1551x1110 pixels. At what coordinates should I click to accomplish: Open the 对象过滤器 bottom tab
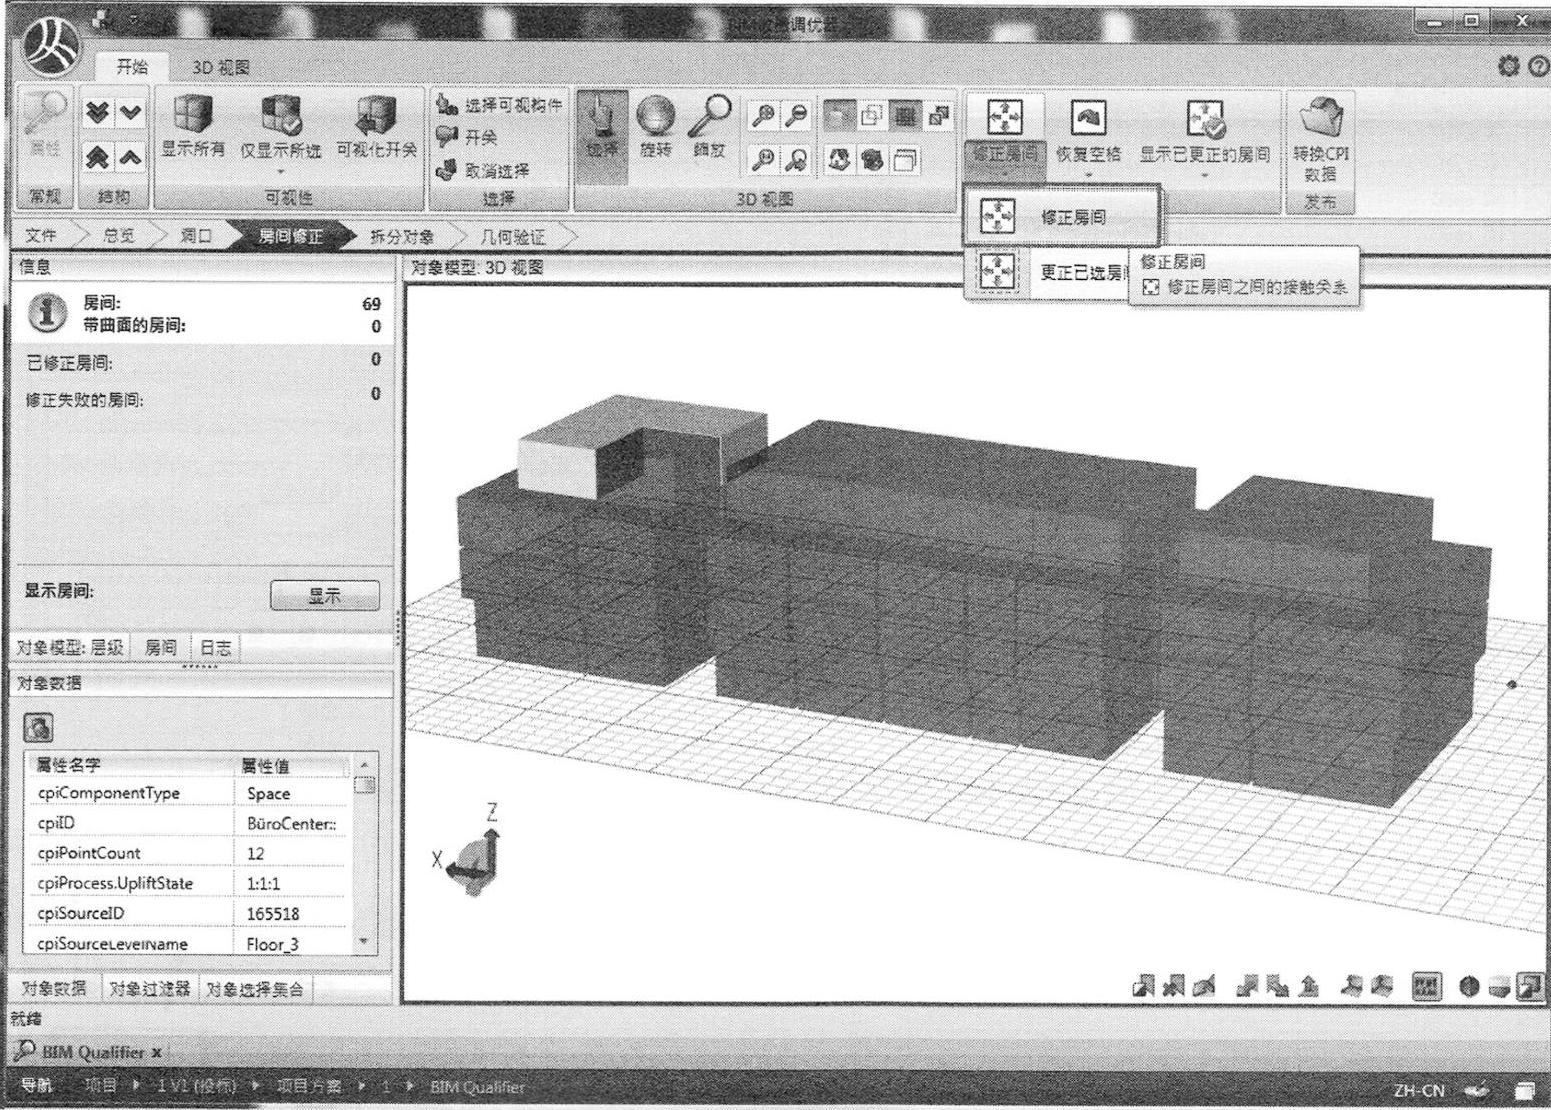pyautogui.click(x=149, y=988)
